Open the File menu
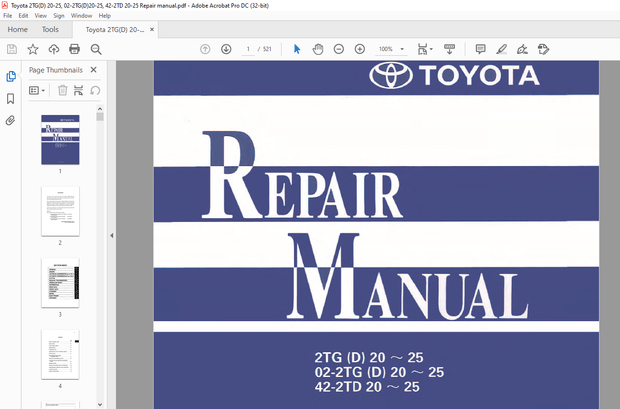 8,16
